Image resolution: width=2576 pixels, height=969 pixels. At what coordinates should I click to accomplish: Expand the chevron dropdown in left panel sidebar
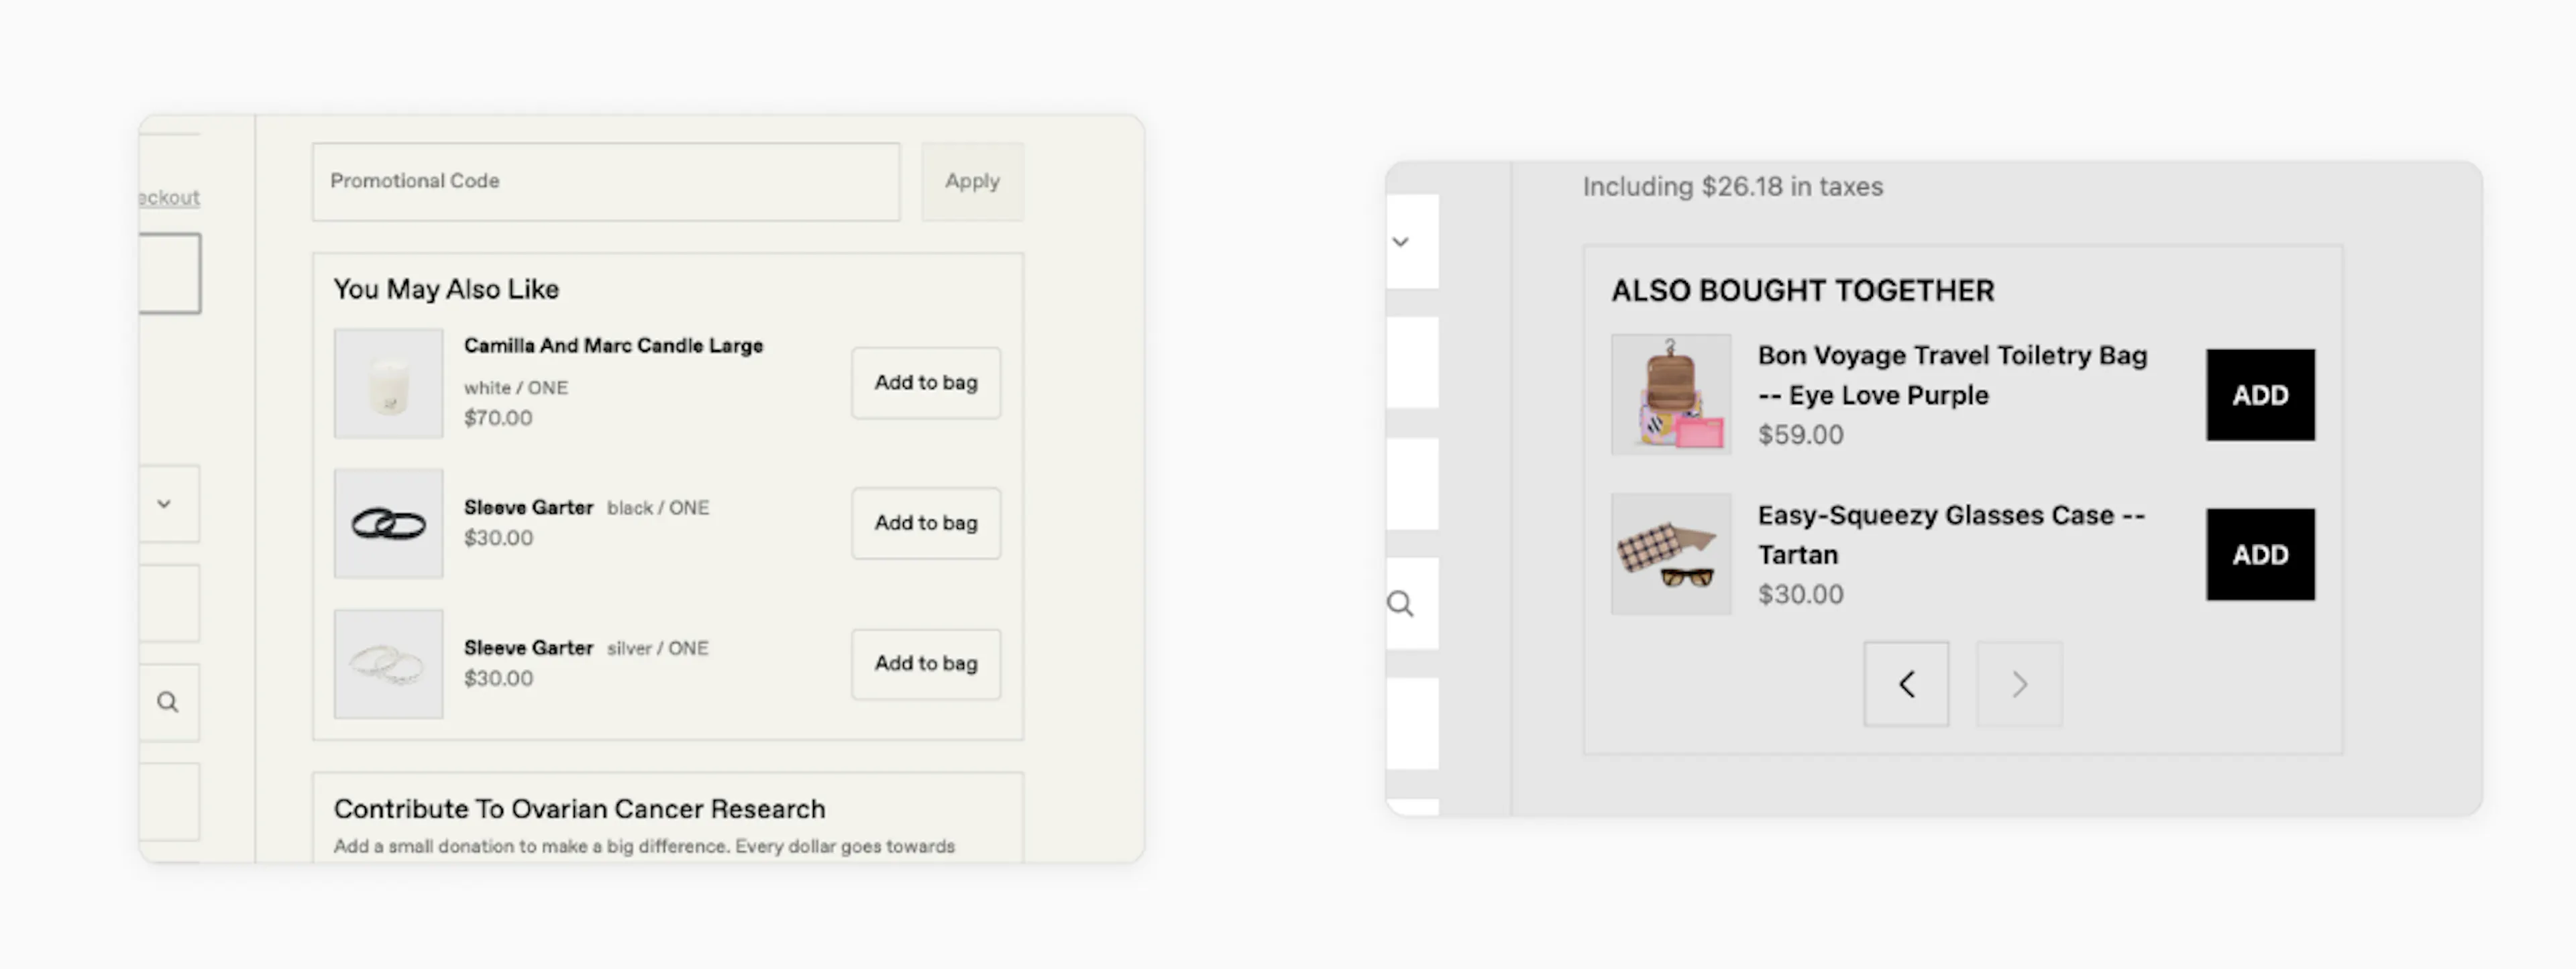tap(164, 503)
